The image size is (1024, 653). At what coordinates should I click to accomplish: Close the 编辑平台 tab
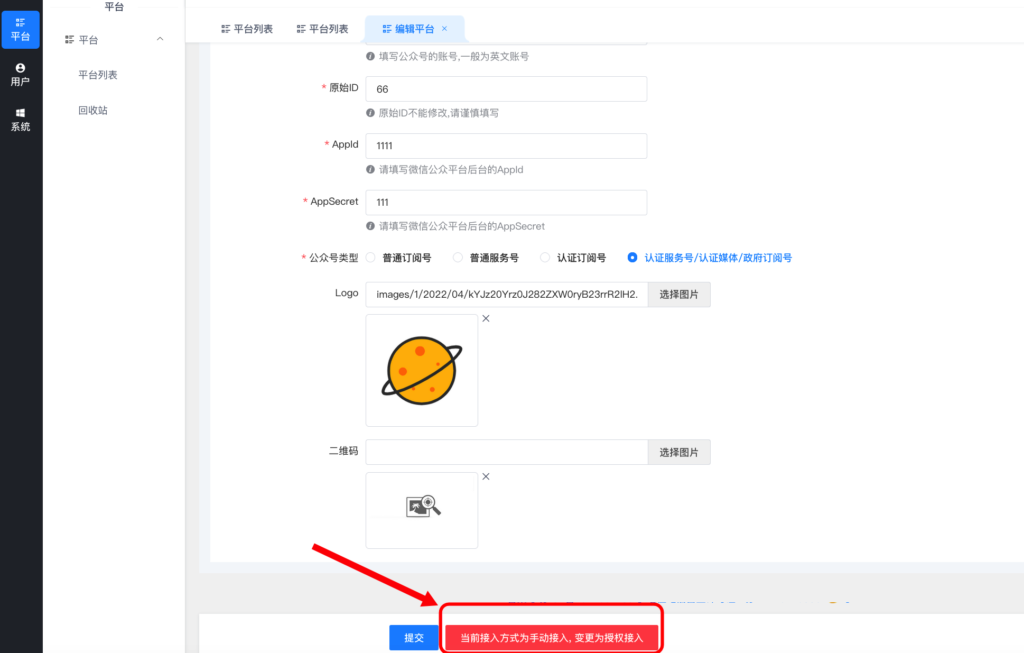point(445,29)
